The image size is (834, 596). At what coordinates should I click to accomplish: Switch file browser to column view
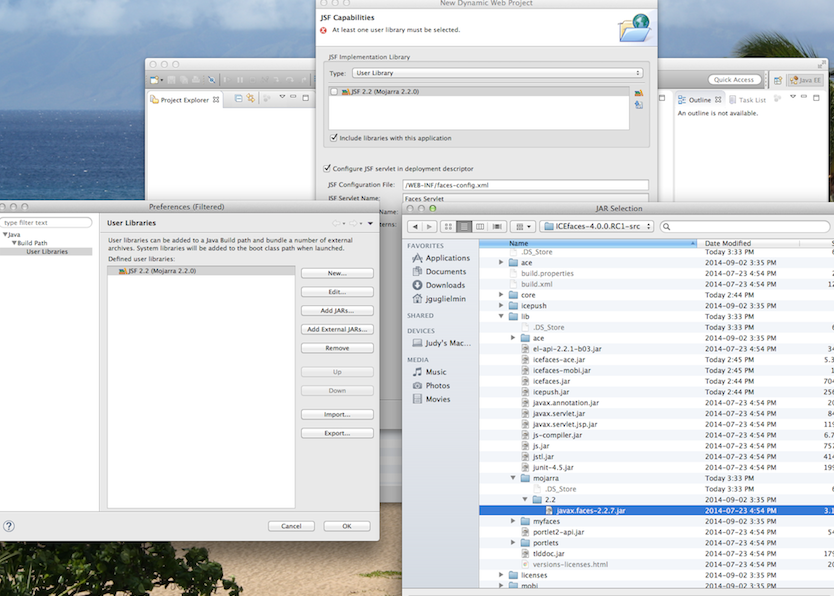(480, 227)
